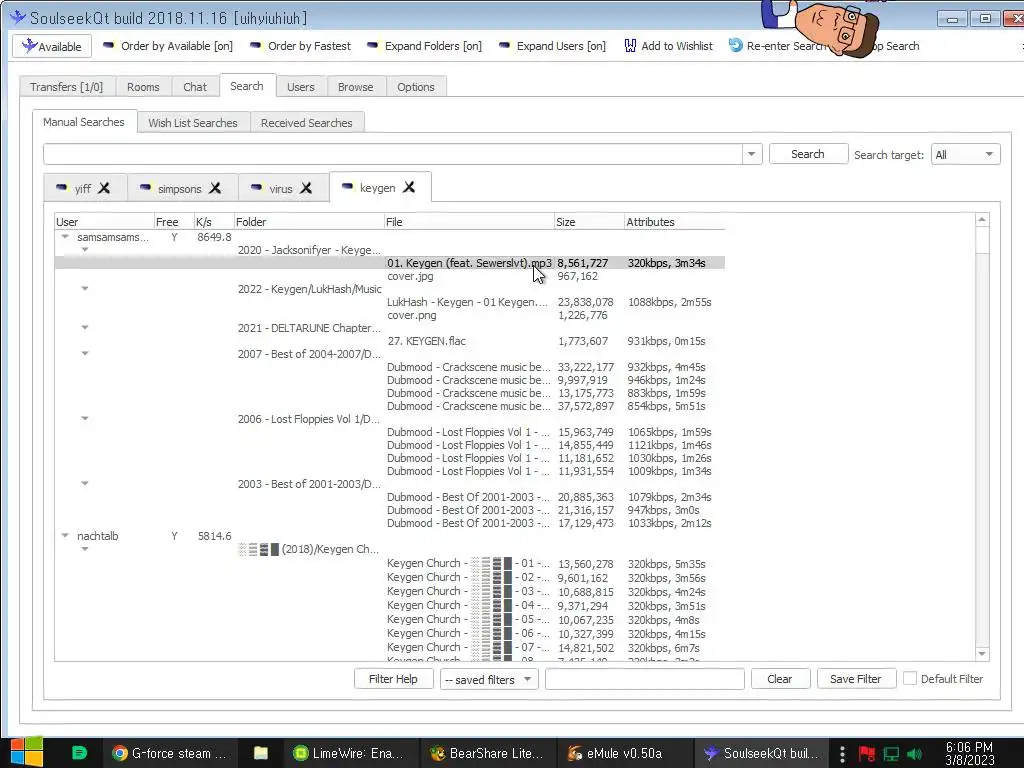Screen dimensions: 1024x768
Task: Click the Search button
Action: (x=808, y=154)
